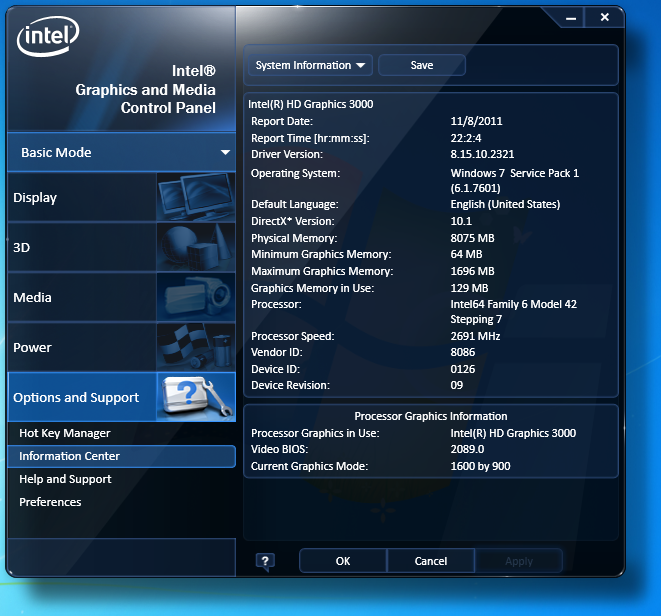Close the control panel window
This screenshot has height=616, width=661.
pyautogui.click(x=605, y=17)
